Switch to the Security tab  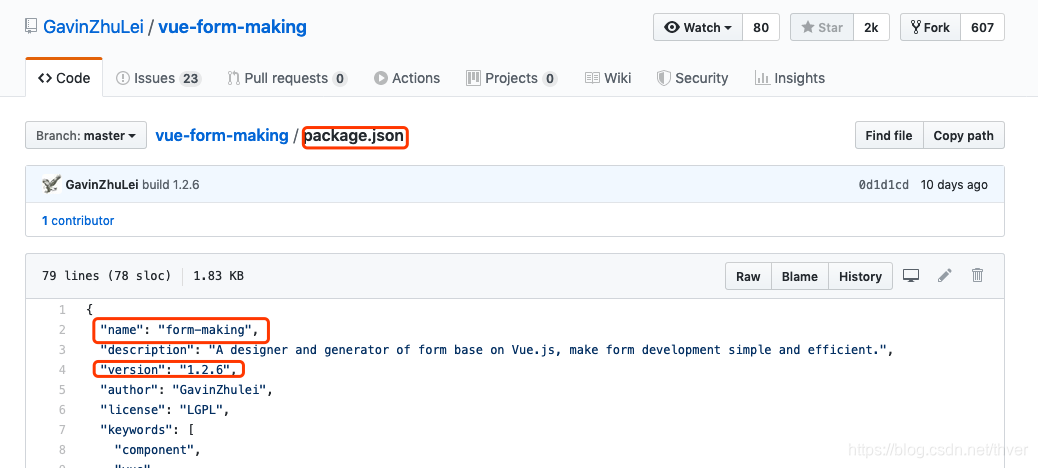[x=692, y=78]
